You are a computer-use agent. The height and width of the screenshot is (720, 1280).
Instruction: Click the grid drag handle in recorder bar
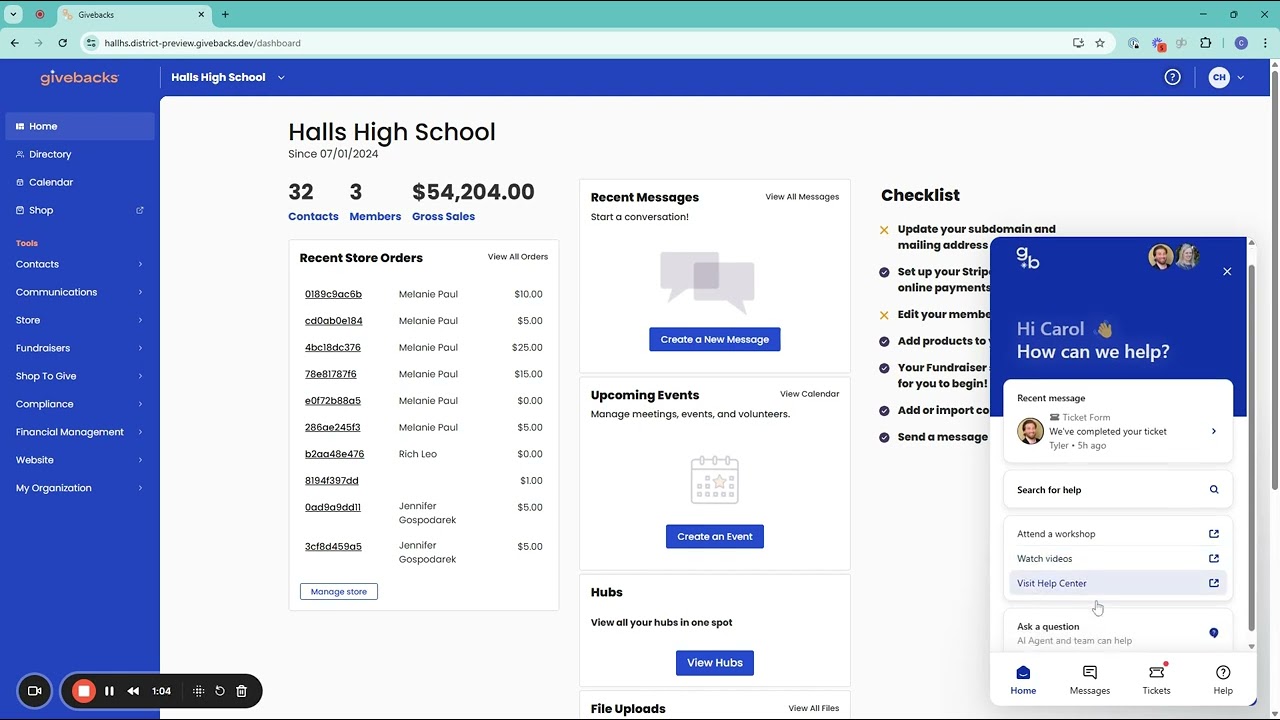coord(198,691)
